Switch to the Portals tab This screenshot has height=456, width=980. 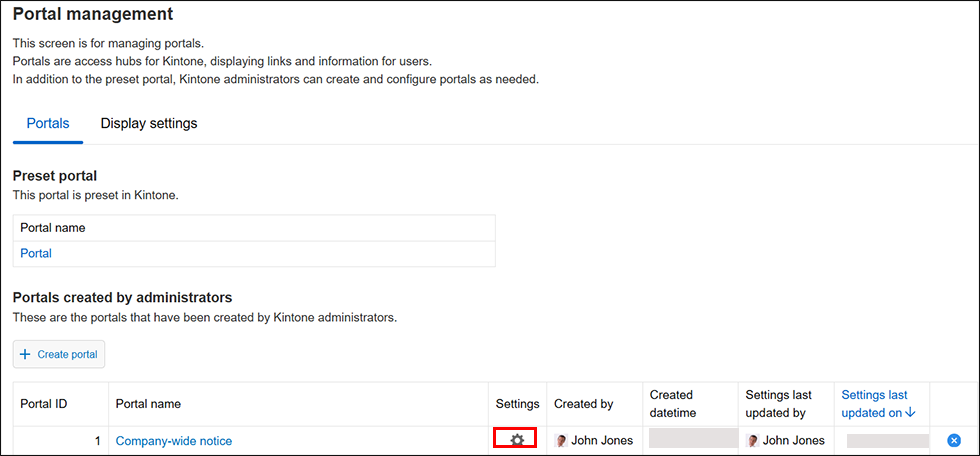tap(48, 124)
